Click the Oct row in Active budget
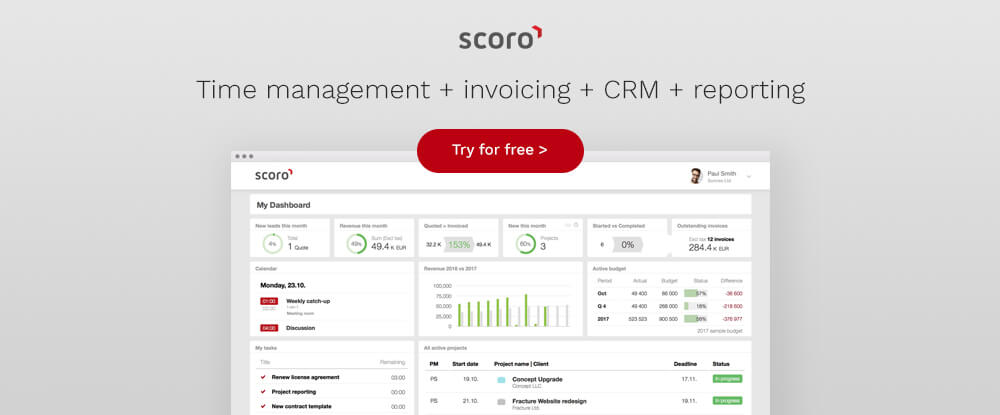The width and height of the screenshot is (1000, 415). (670, 293)
